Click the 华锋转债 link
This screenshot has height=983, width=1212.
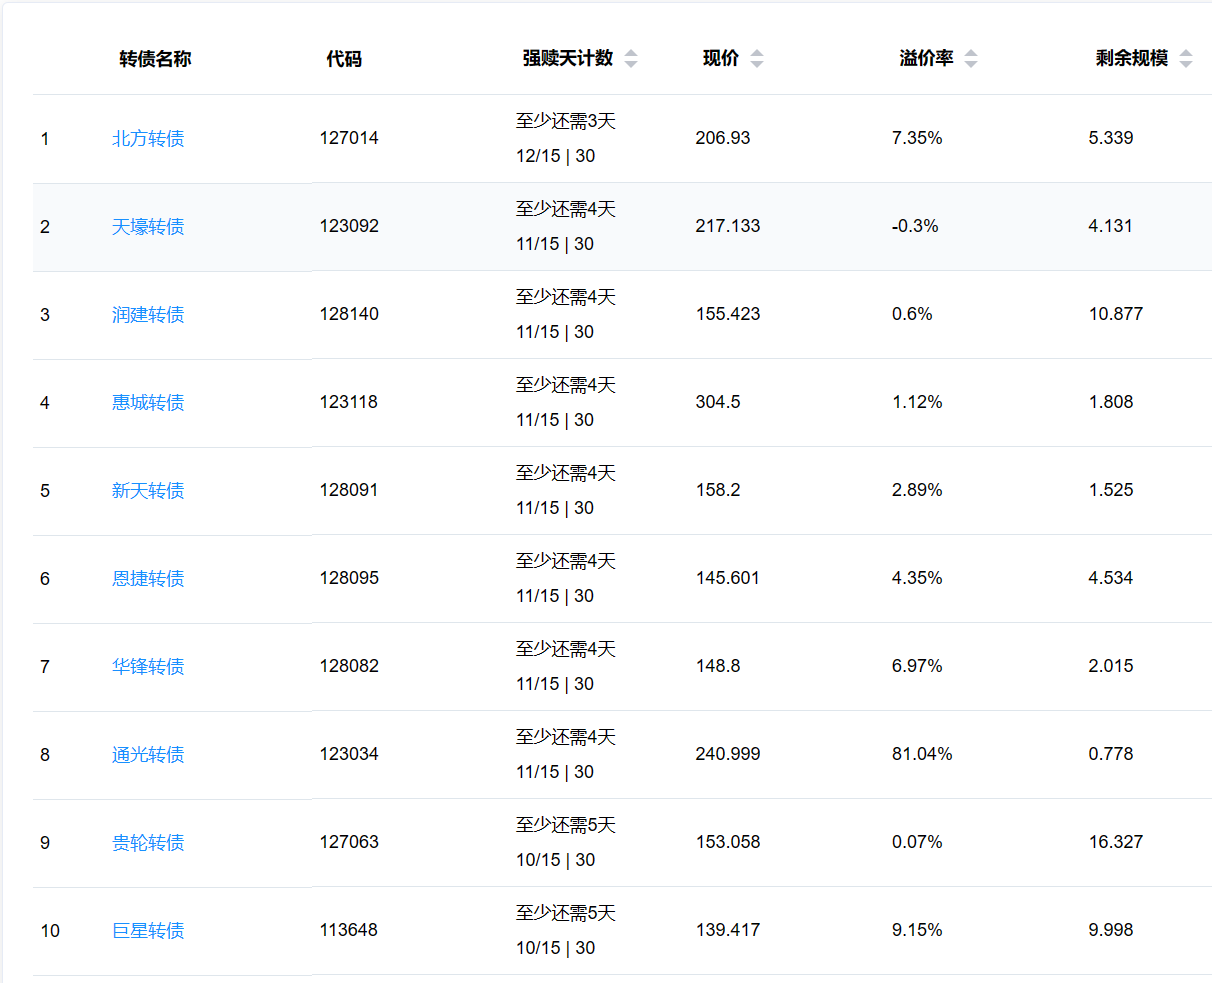click(x=148, y=667)
